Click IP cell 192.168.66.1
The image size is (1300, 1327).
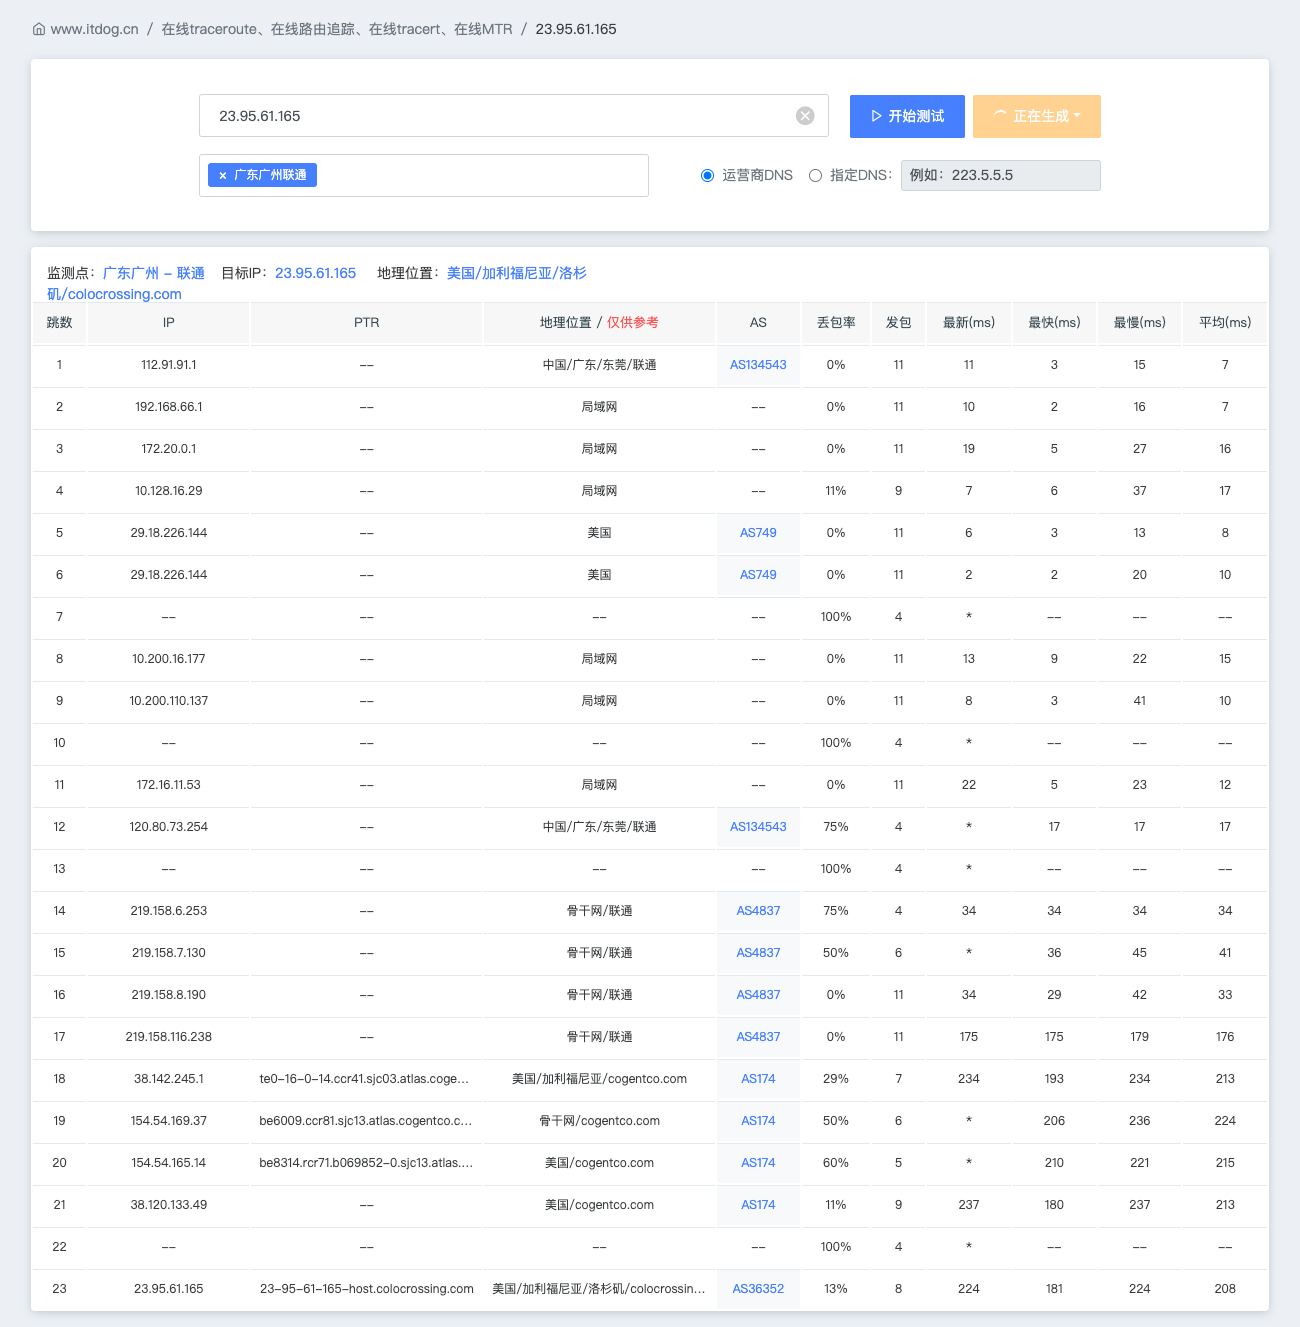pos(169,407)
